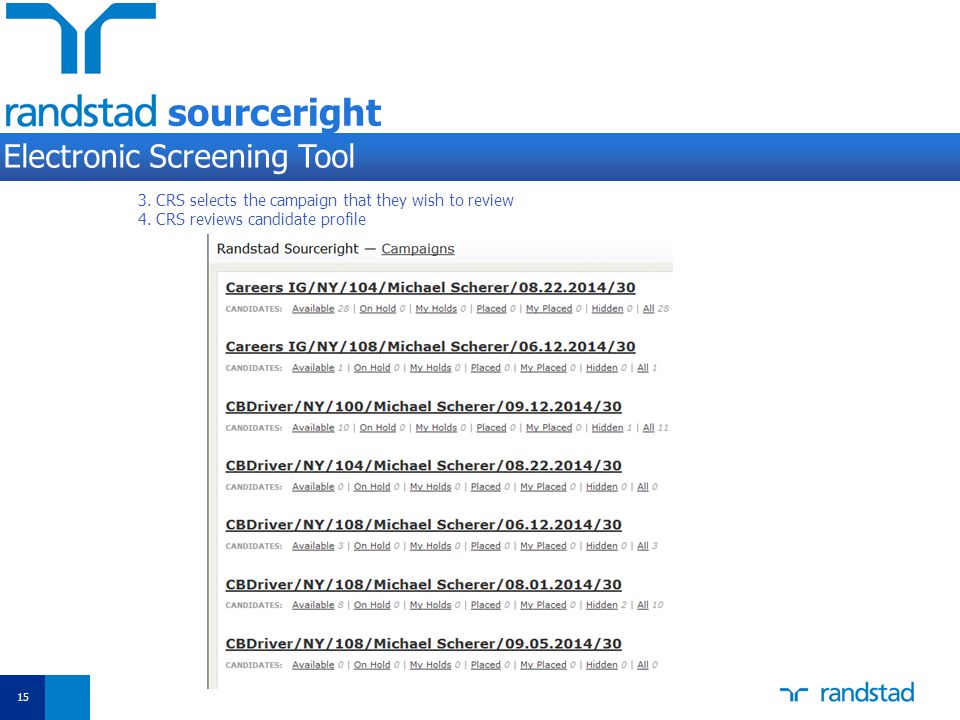
Task: View All 11 candidates for CBDriver/NY/100
Action: 648,428
